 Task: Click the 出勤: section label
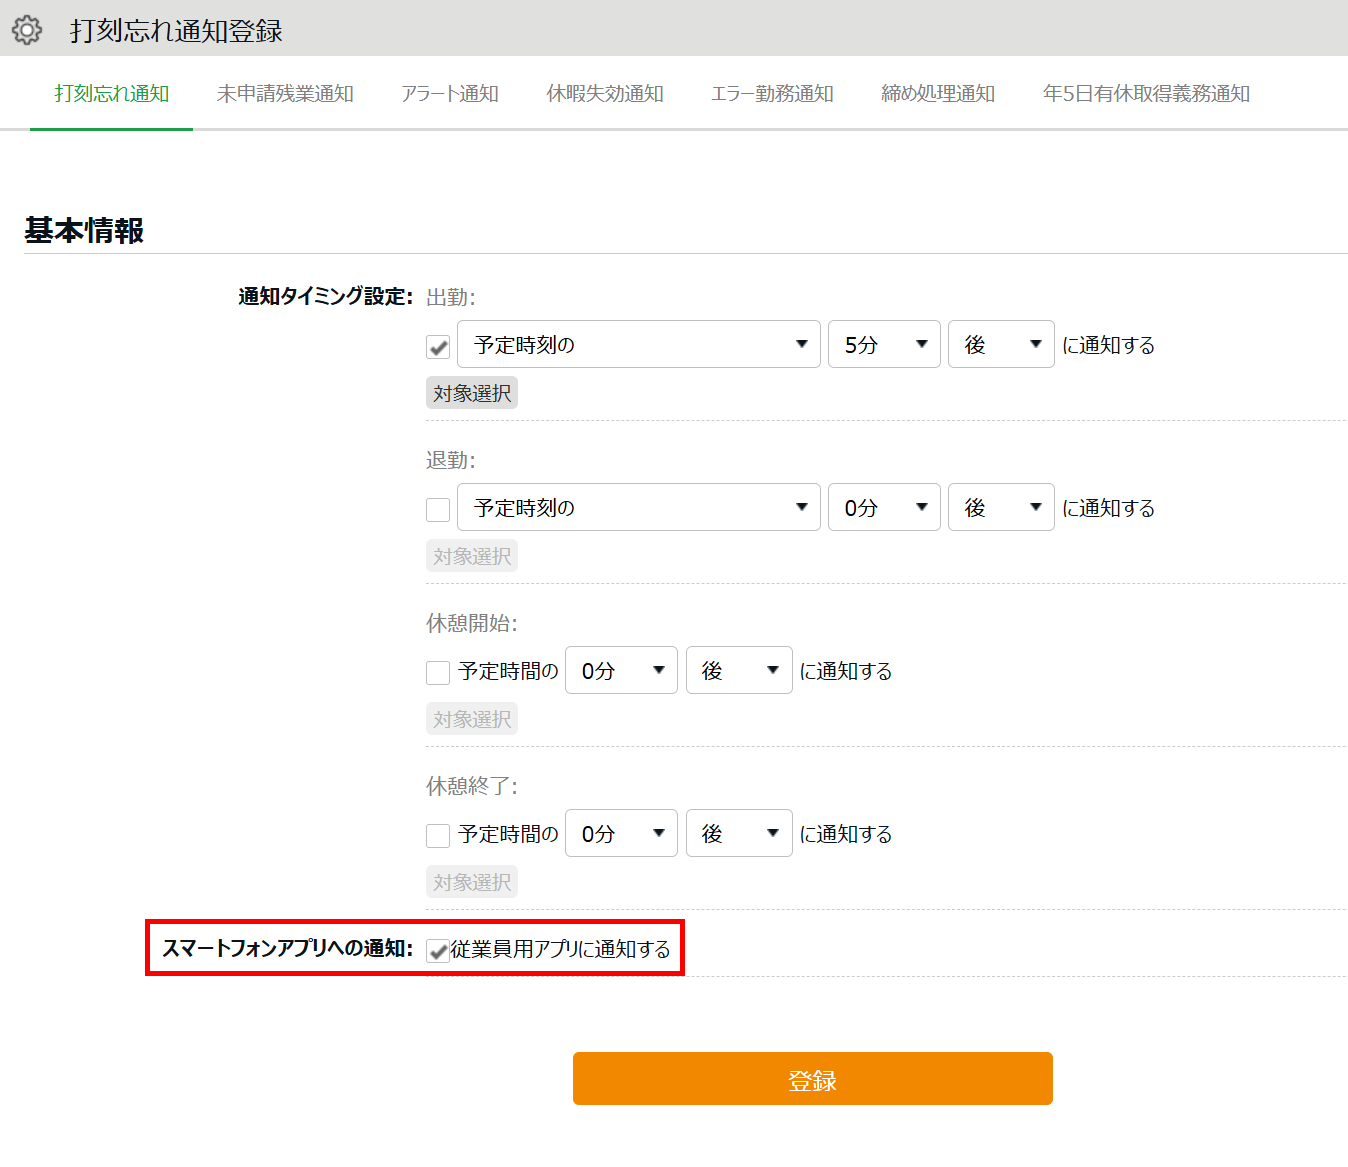tap(451, 297)
